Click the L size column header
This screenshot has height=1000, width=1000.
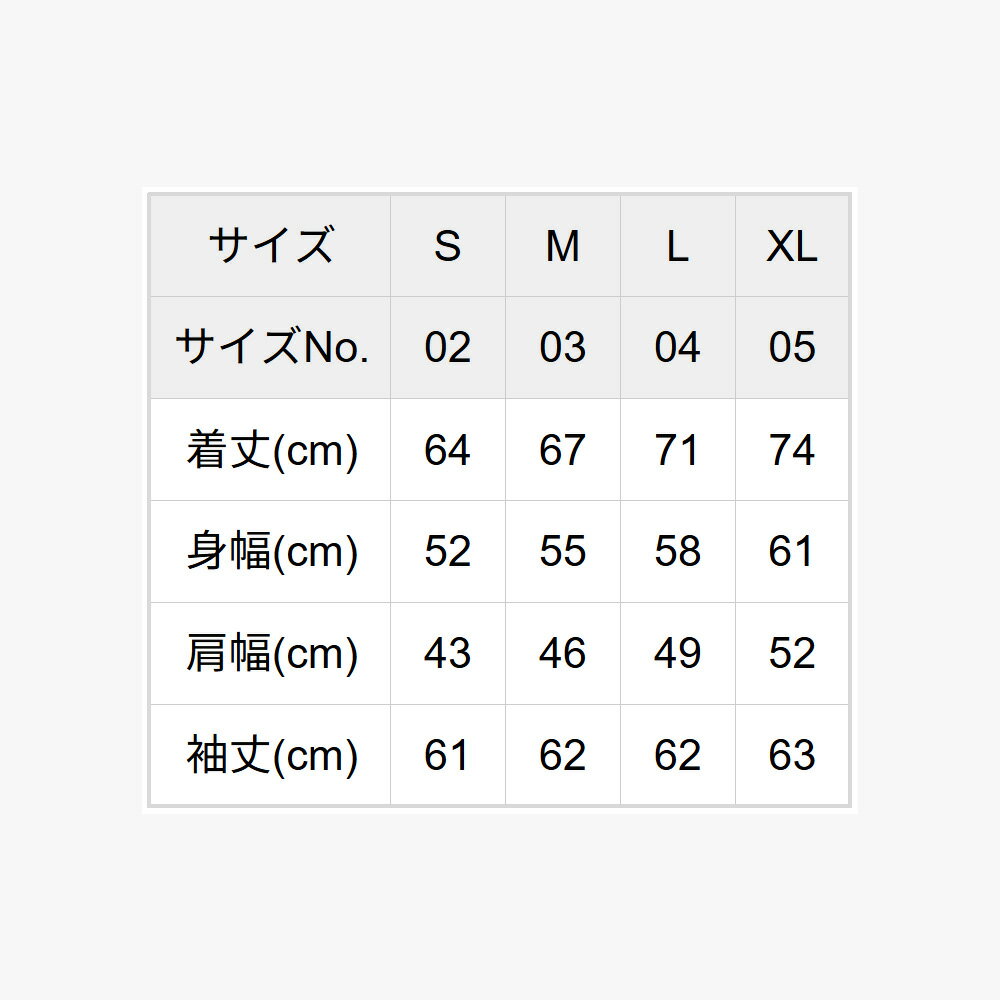(677, 246)
